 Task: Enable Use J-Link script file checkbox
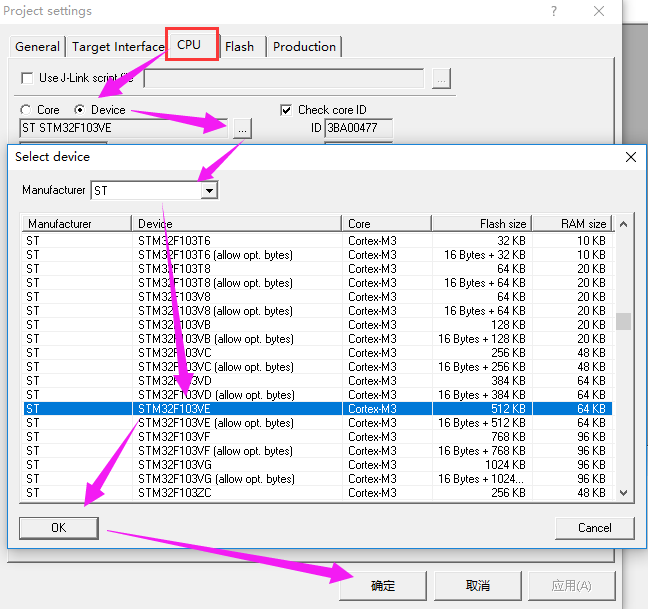[27, 78]
